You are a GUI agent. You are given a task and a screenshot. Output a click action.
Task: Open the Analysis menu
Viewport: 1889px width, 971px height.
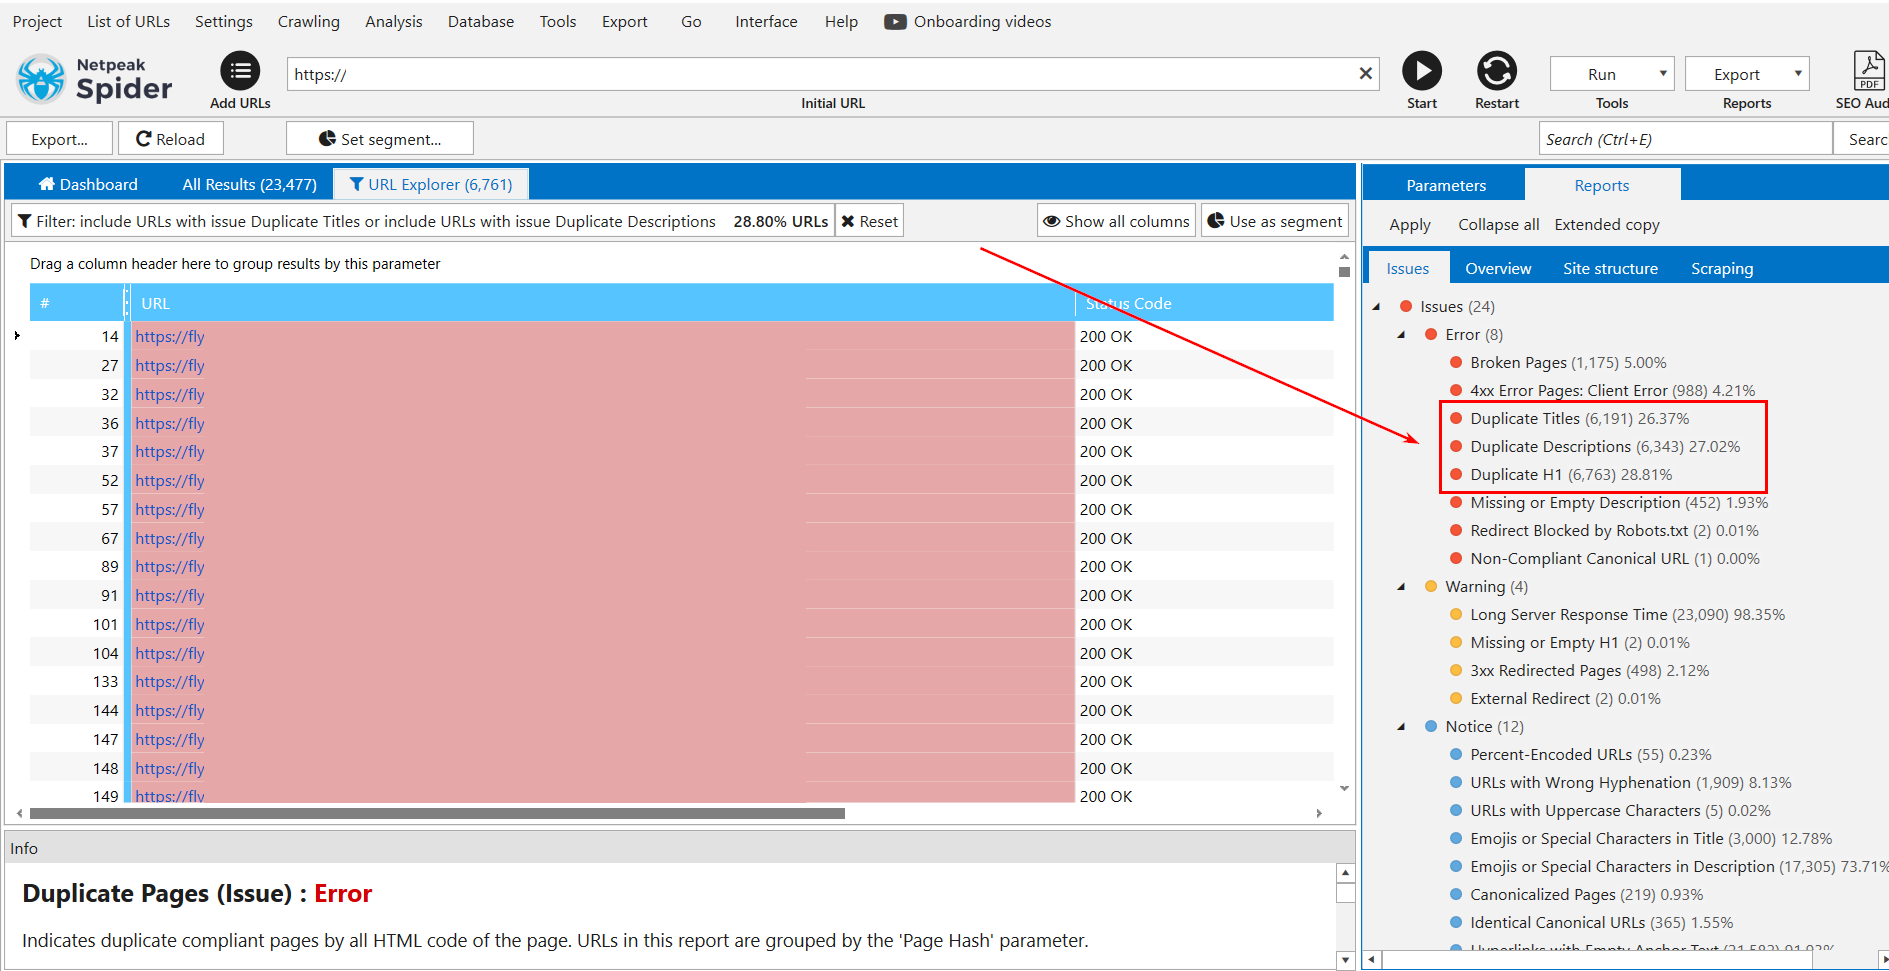tap(393, 21)
